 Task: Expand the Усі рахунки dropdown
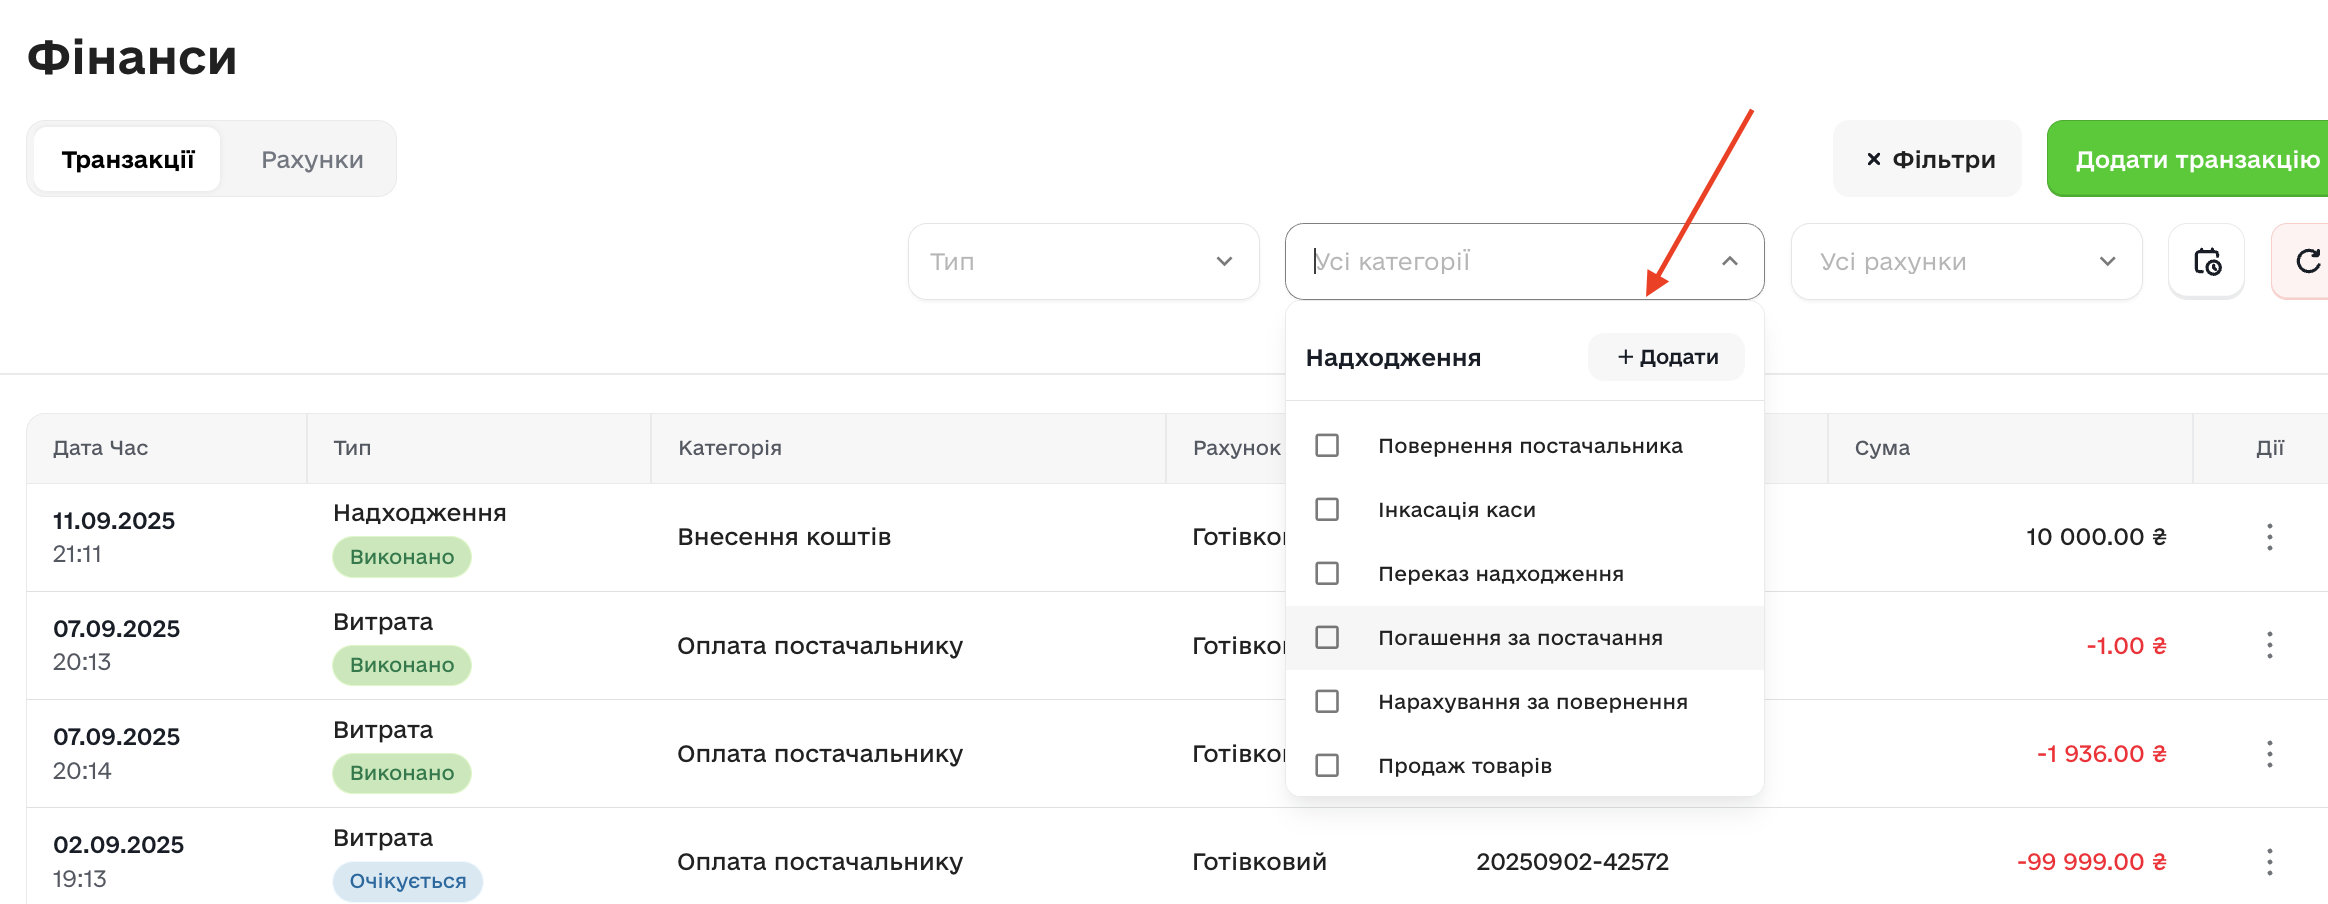click(x=1965, y=261)
